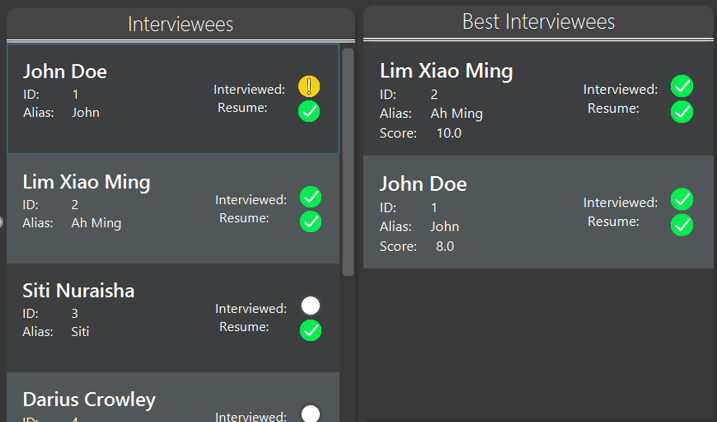Click Siti Nuraisha's green resume checkmark

(310, 331)
